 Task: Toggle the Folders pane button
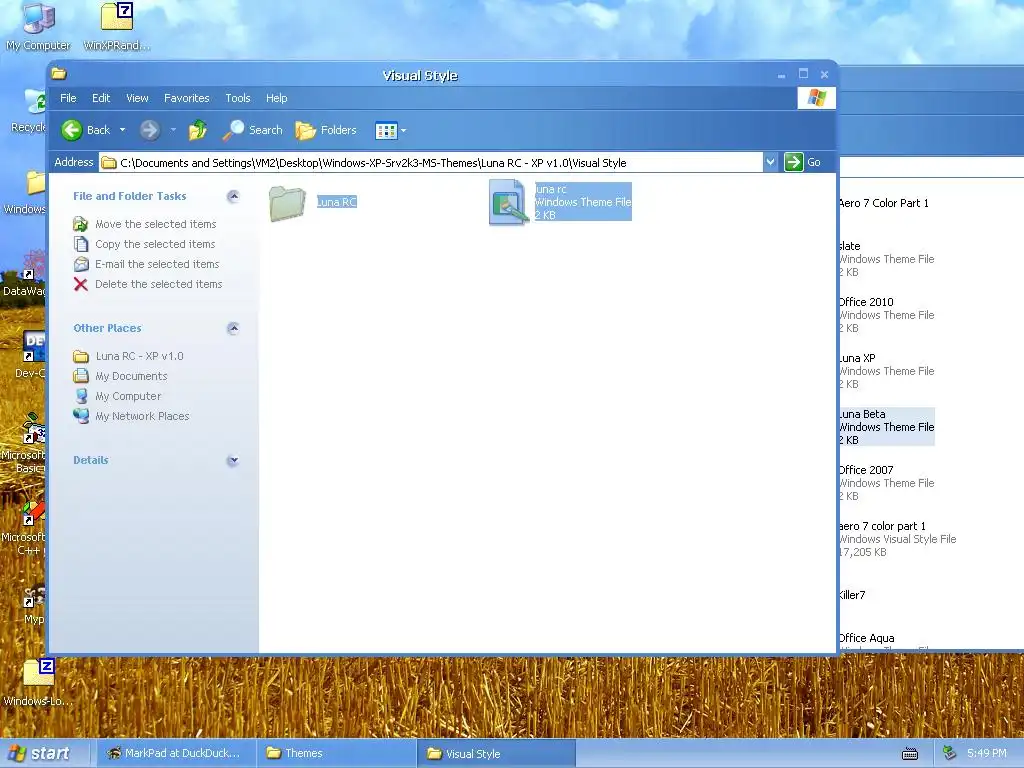326,130
